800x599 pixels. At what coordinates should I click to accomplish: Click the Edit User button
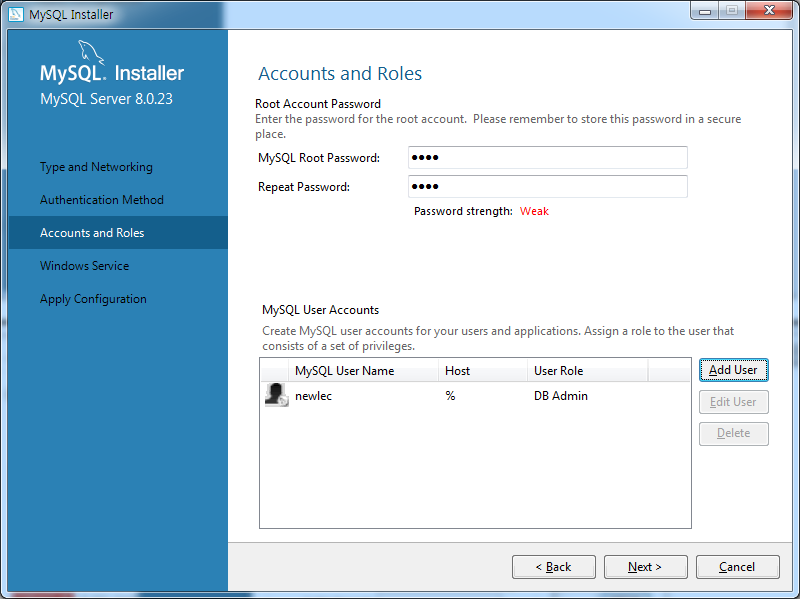pyautogui.click(x=733, y=402)
